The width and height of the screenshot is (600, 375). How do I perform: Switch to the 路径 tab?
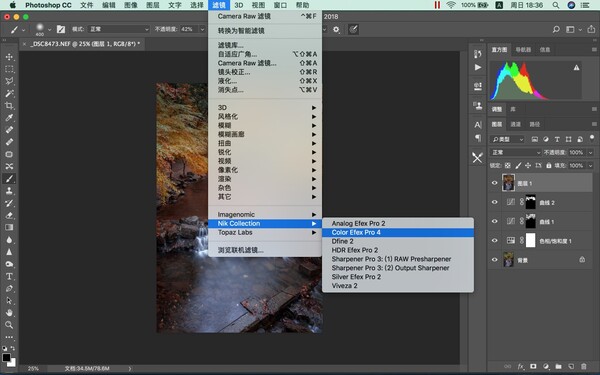pyautogui.click(x=535, y=124)
